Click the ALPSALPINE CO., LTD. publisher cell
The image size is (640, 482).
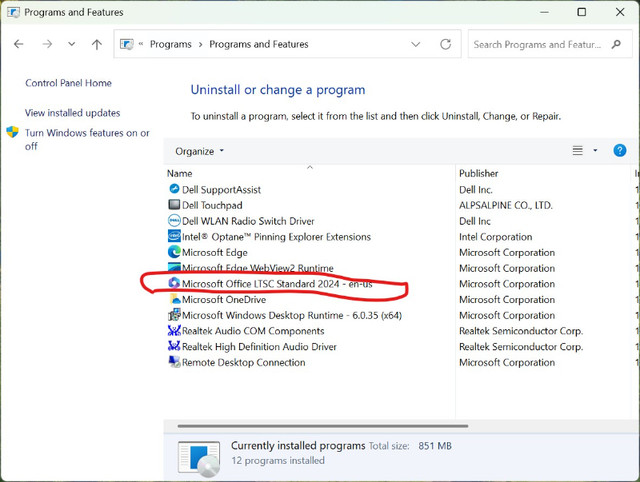506,205
